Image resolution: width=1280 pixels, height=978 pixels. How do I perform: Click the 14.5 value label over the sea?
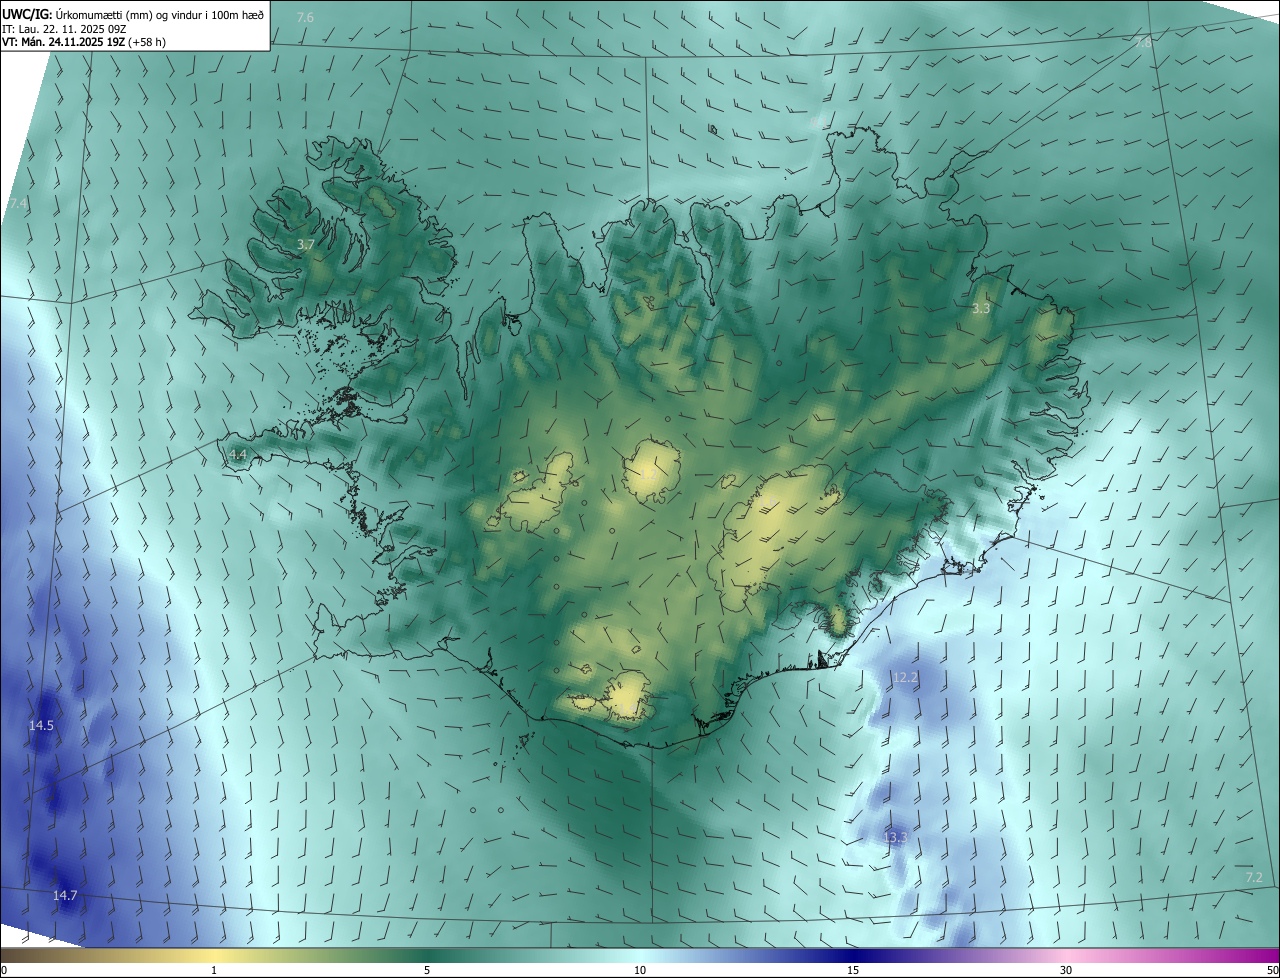tap(41, 725)
